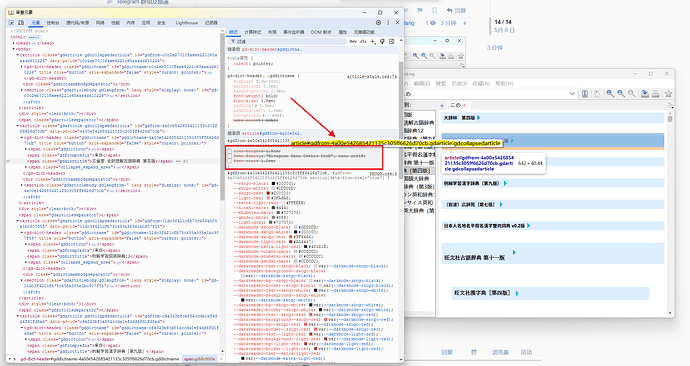Expand the 大辞林 第四版 dictionary article
This screenshot has height=366, width=690.
click(x=478, y=118)
